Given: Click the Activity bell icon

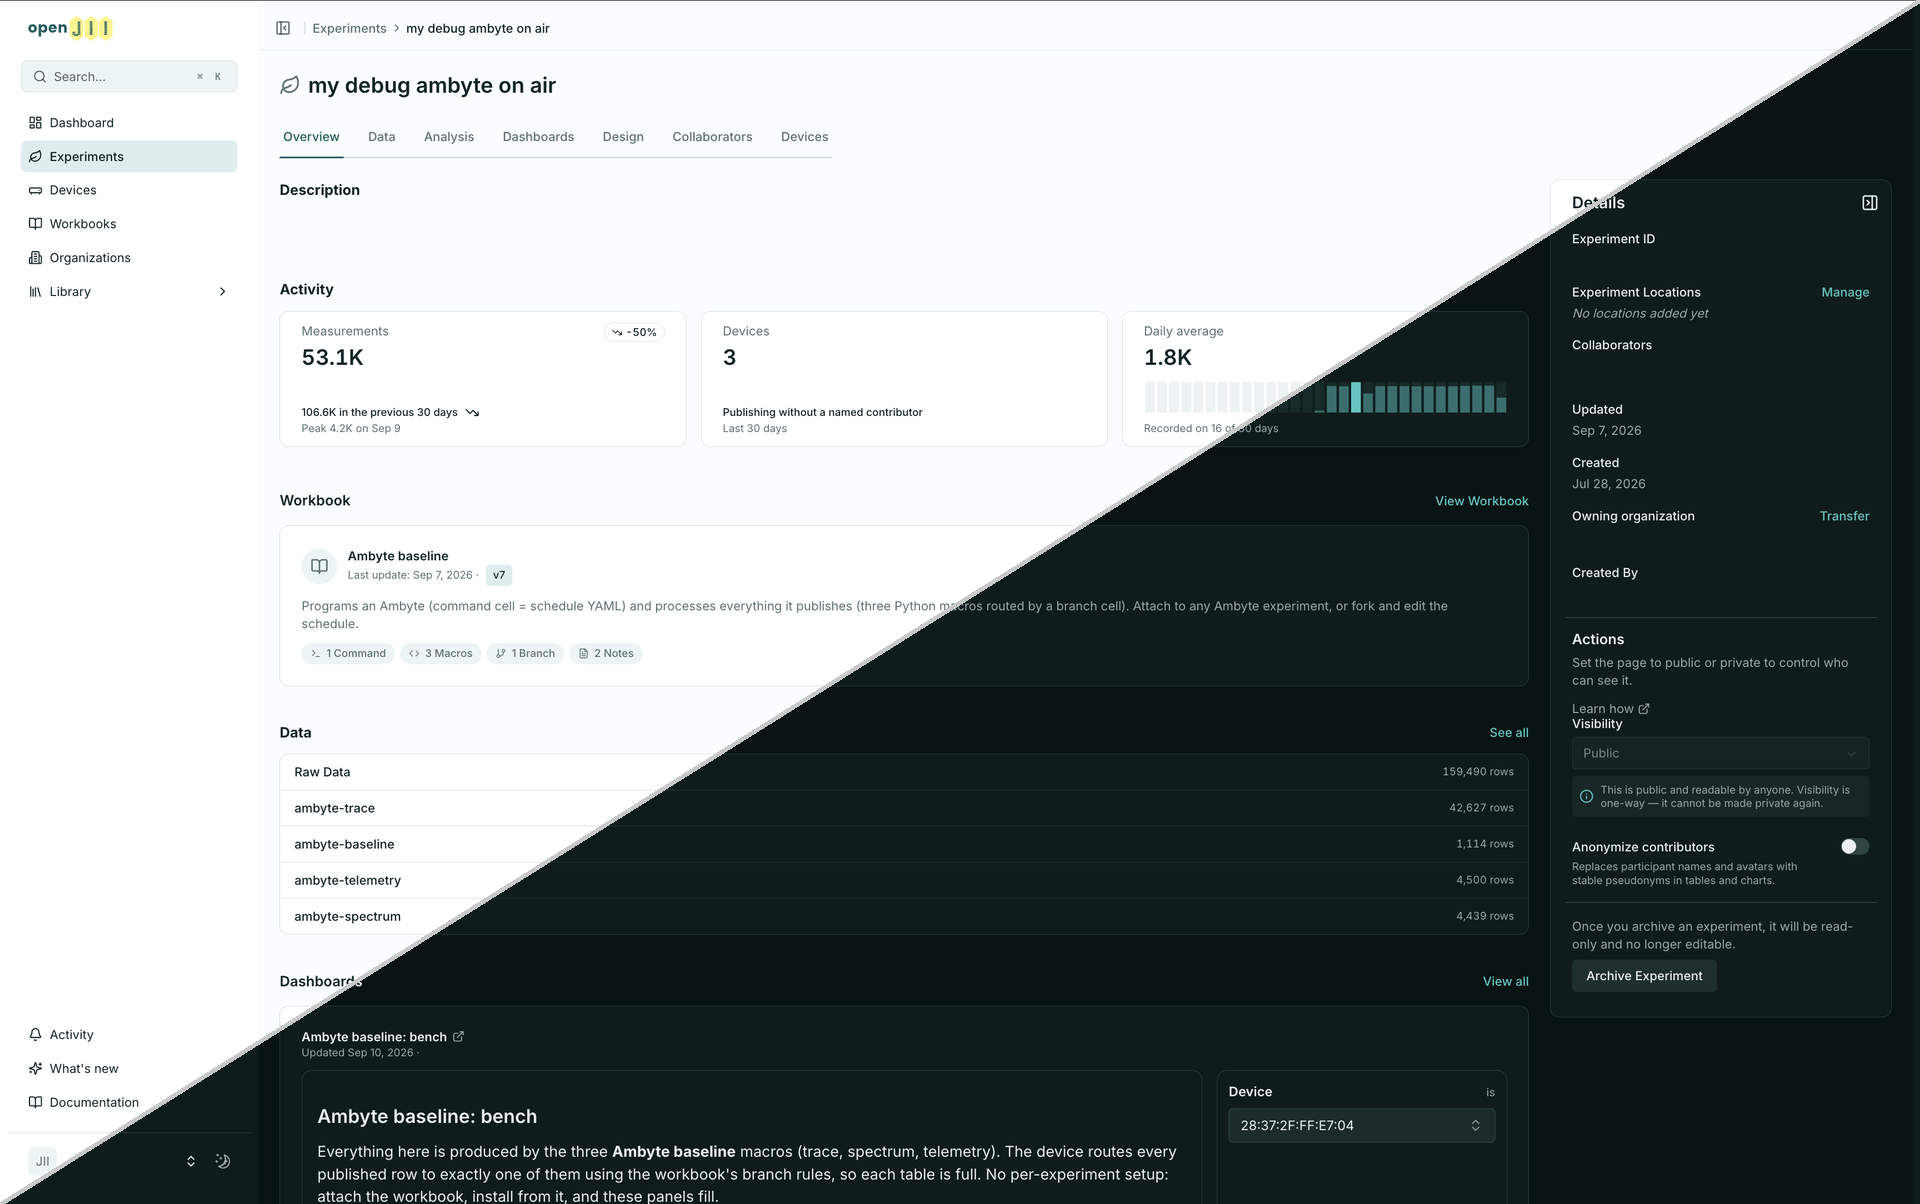Looking at the screenshot, I should click(35, 1035).
